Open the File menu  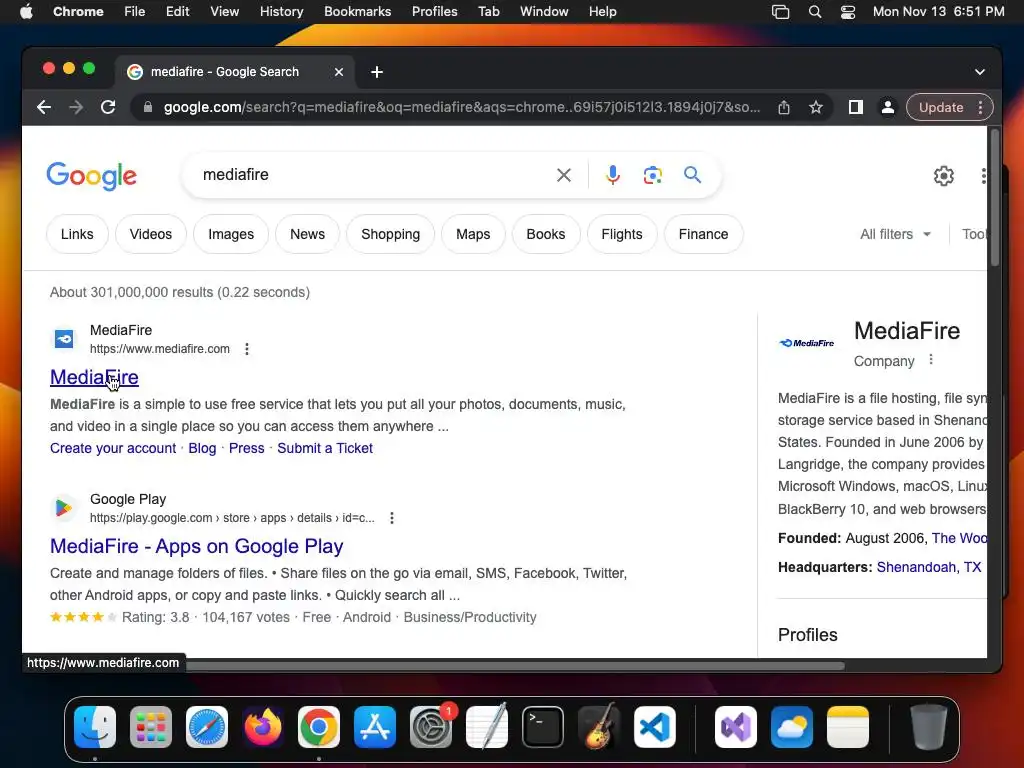[x=135, y=12]
